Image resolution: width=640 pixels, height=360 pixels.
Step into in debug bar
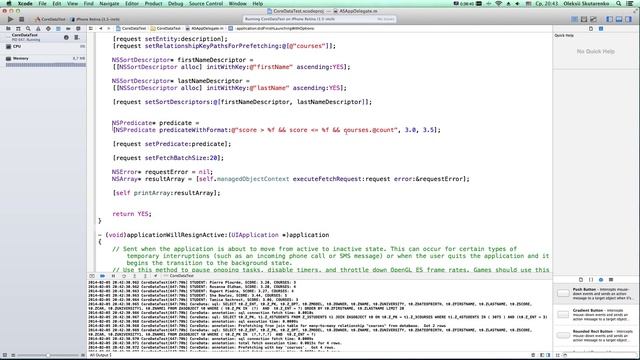tap(134, 276)
